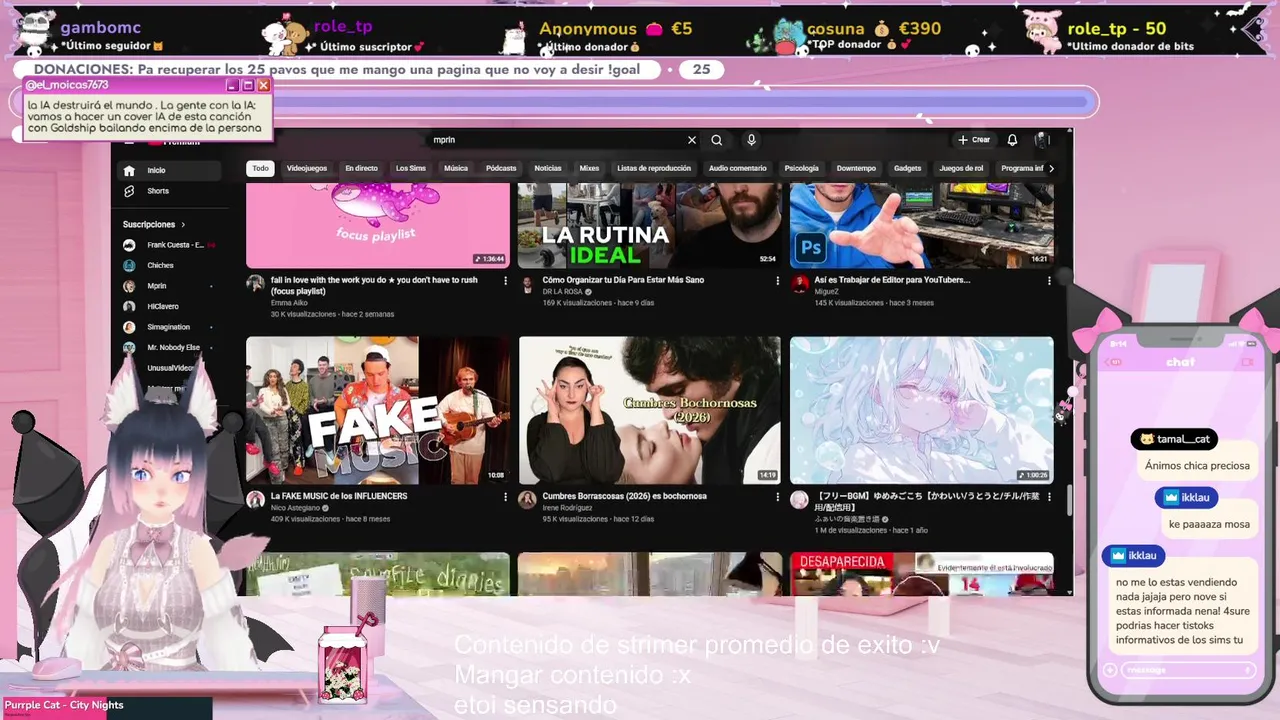Close the el_moicas7673 message popup

pos(263,86)
